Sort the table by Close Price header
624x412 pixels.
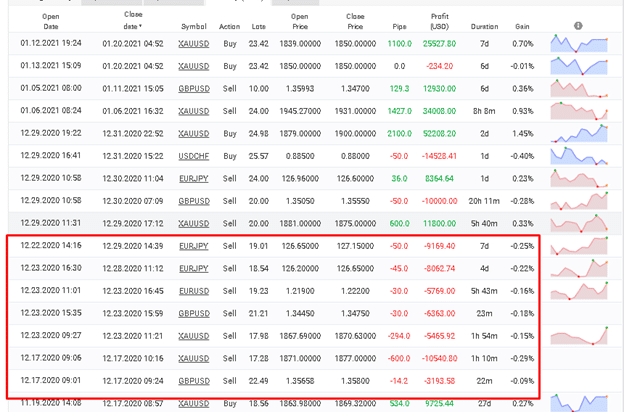pyautogui.click(x=355, y=21)
